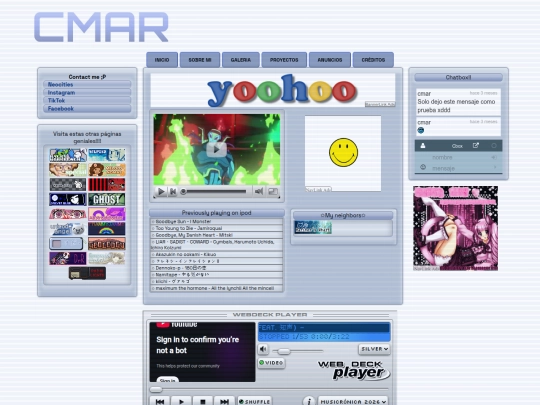The width and height of the screenshot is (540, 405).
Task: Click the Cbox pop-out icon
Action: [476, 145]
